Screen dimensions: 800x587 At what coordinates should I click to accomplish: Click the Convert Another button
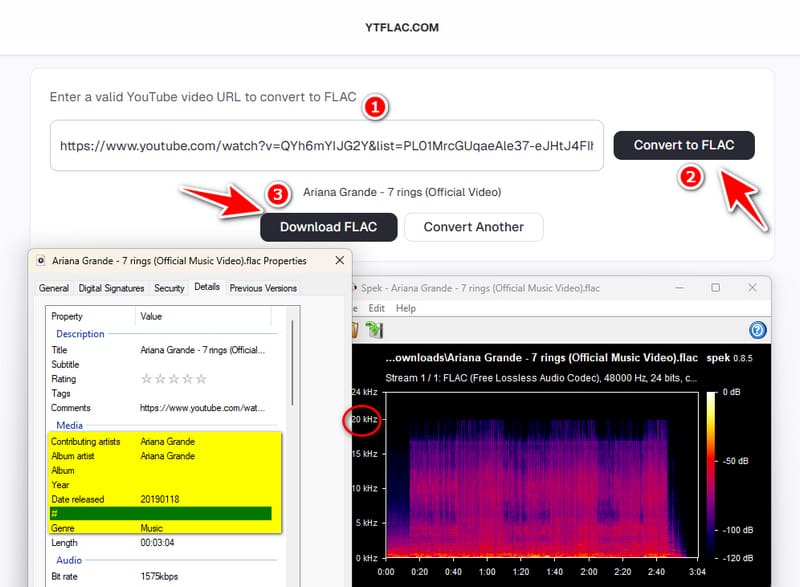coord(473,227)
